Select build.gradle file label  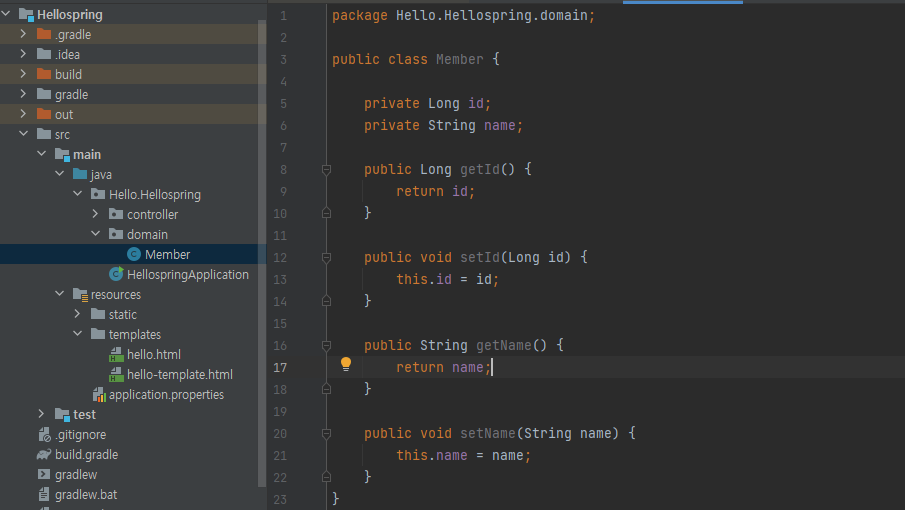click(x=86, y=455)
